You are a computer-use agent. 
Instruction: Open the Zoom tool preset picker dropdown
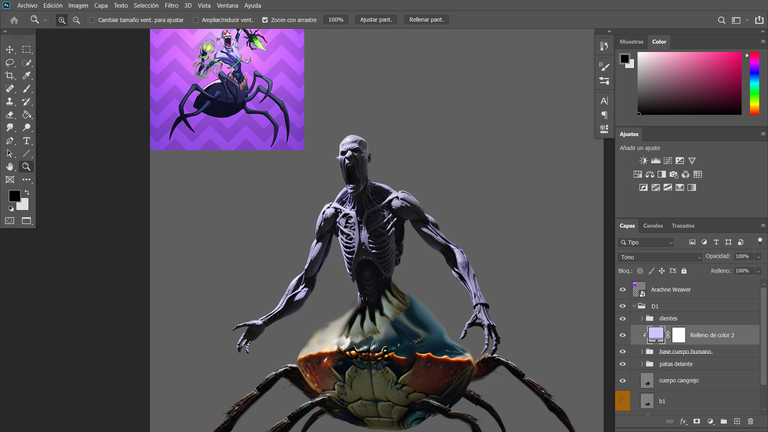pos(46,20)
